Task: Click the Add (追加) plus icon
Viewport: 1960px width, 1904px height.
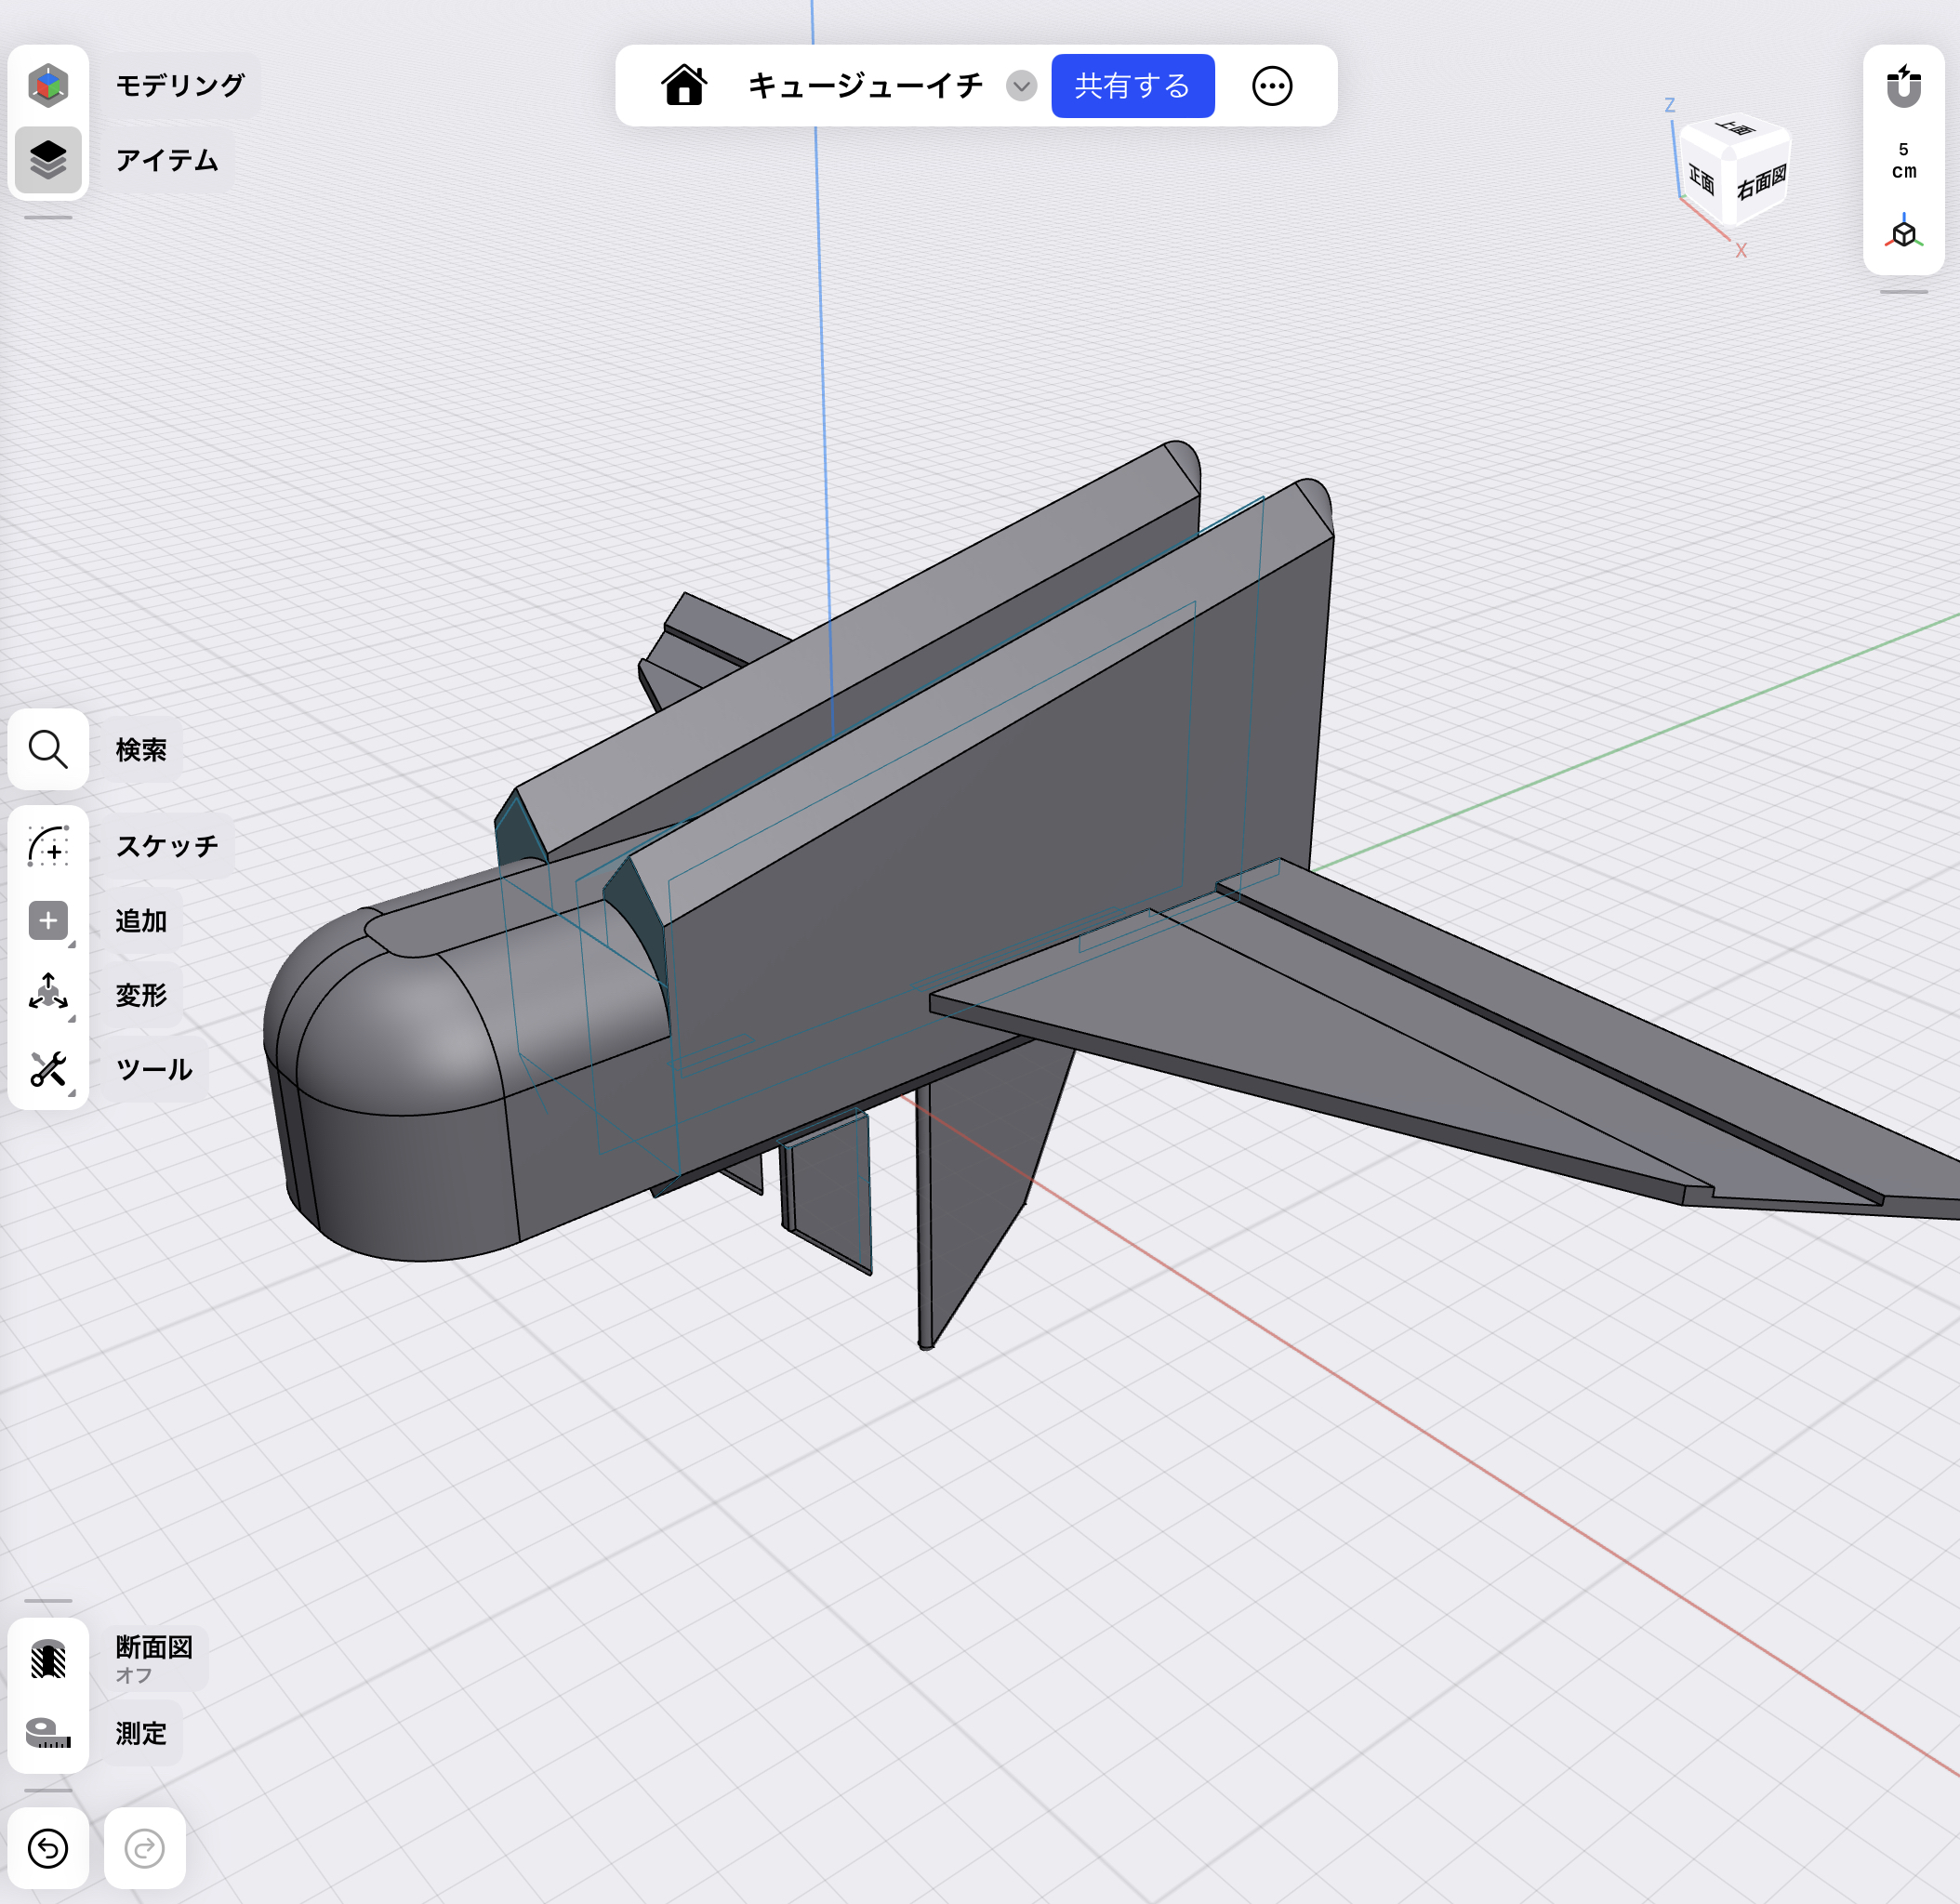Action: [48, 920]
